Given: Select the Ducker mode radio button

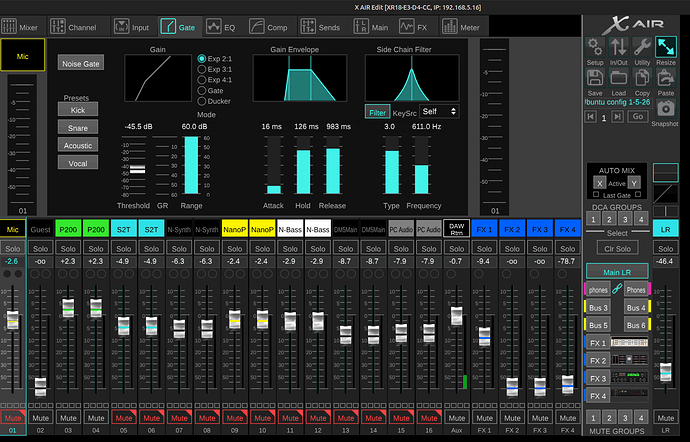Looking at the screenshot, I should click(203, 101).
